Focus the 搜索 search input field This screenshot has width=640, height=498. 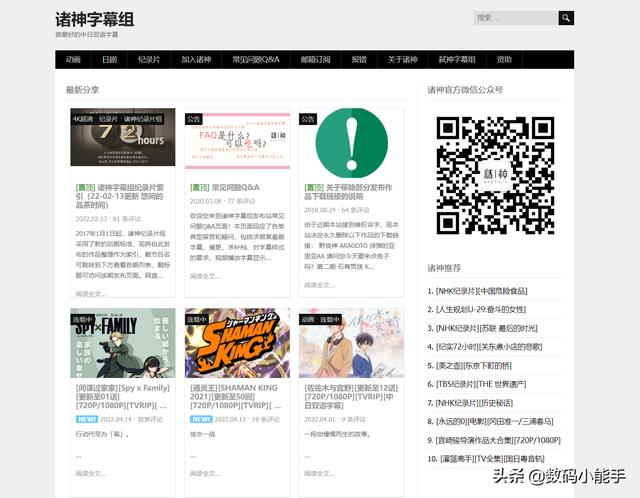[x=514, y=18]
